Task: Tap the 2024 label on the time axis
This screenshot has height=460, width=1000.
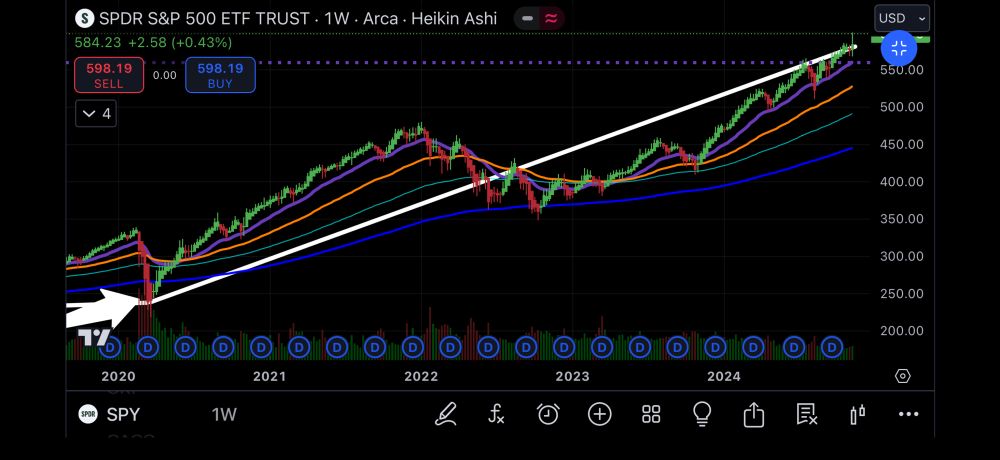Action: 724,376
